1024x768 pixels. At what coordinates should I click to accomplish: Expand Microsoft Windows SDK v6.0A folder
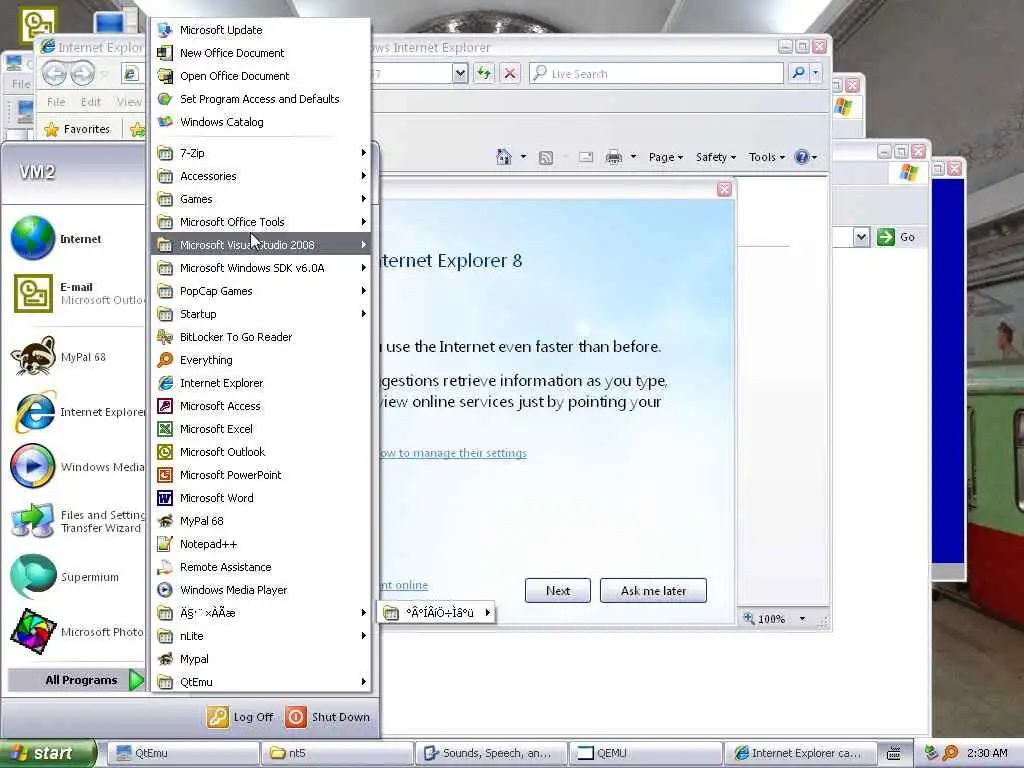pos(261,268)
